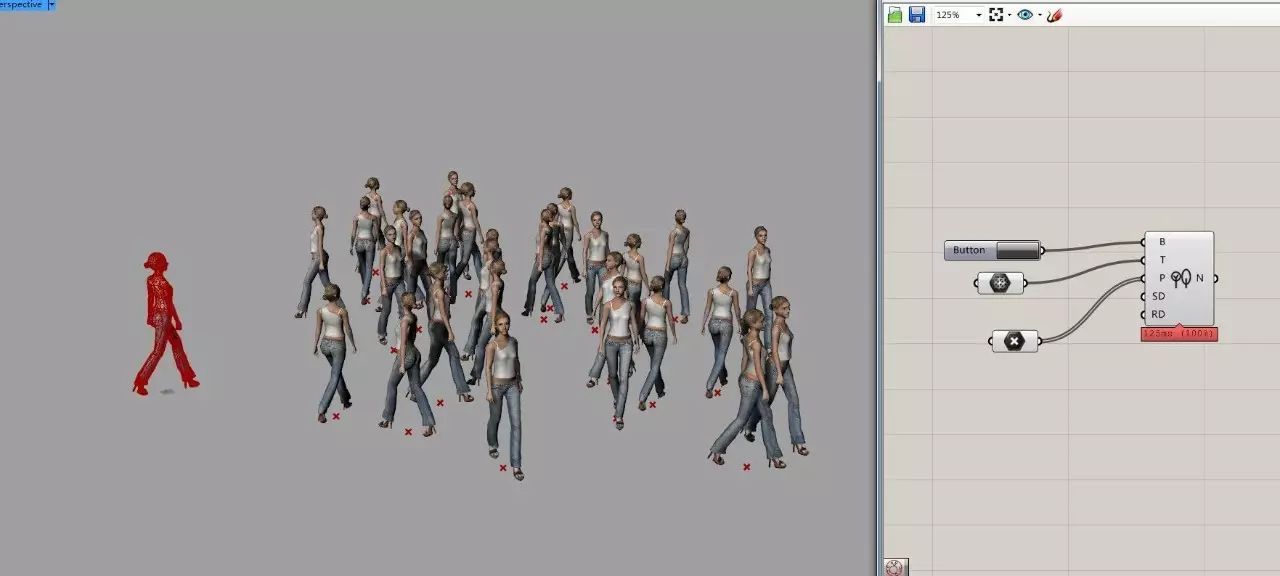
Task: Push the Grasshopper Button component
Action: 1017,251
